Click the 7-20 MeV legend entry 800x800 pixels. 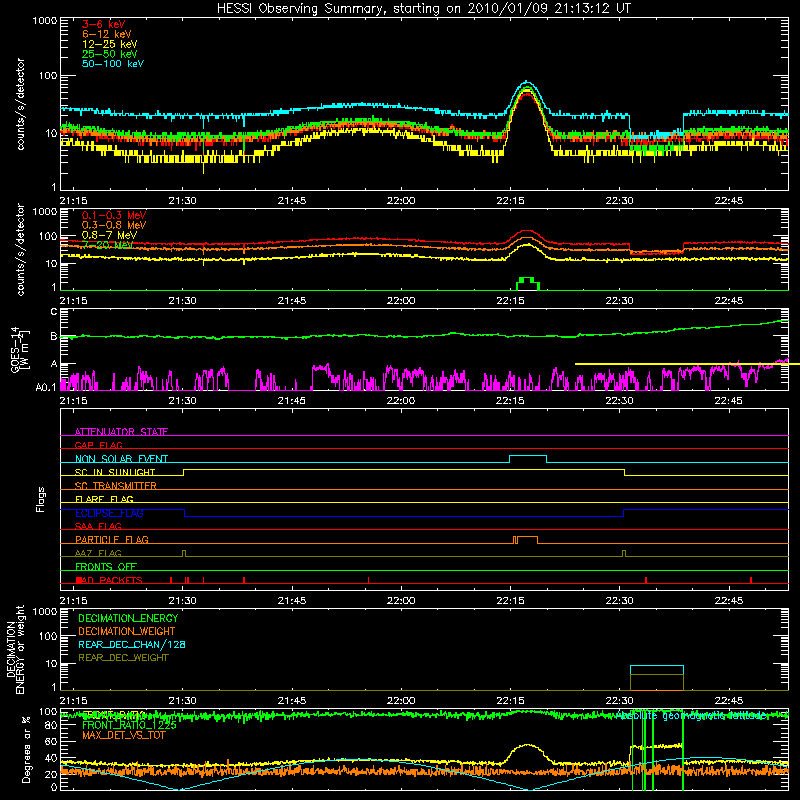107,245
